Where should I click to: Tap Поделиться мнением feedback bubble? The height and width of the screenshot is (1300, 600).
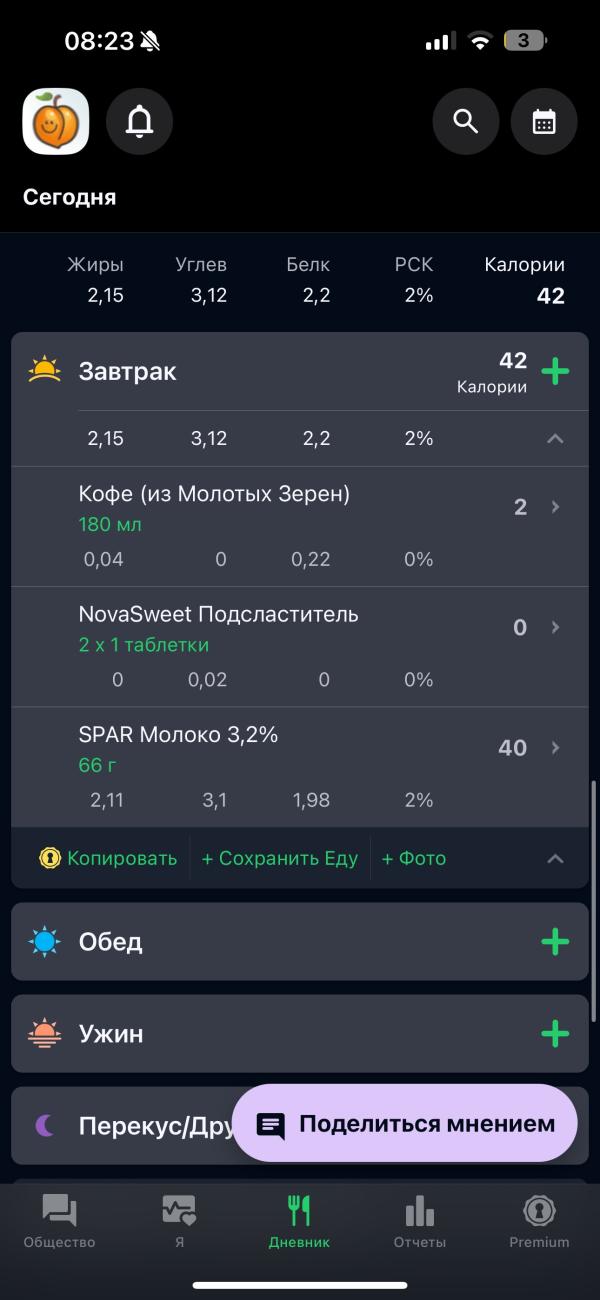[x=405, y=1123]
